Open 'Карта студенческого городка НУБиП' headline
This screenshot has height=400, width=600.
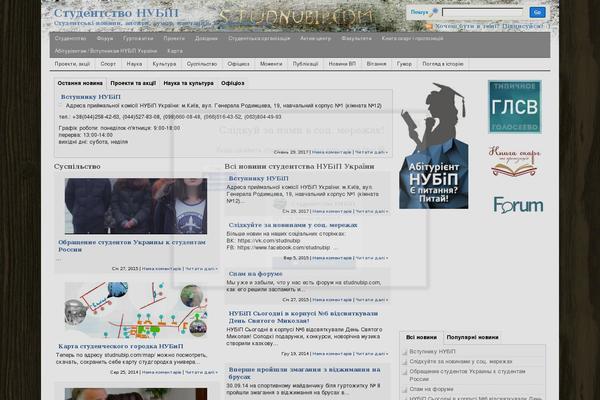click(121, 346)
